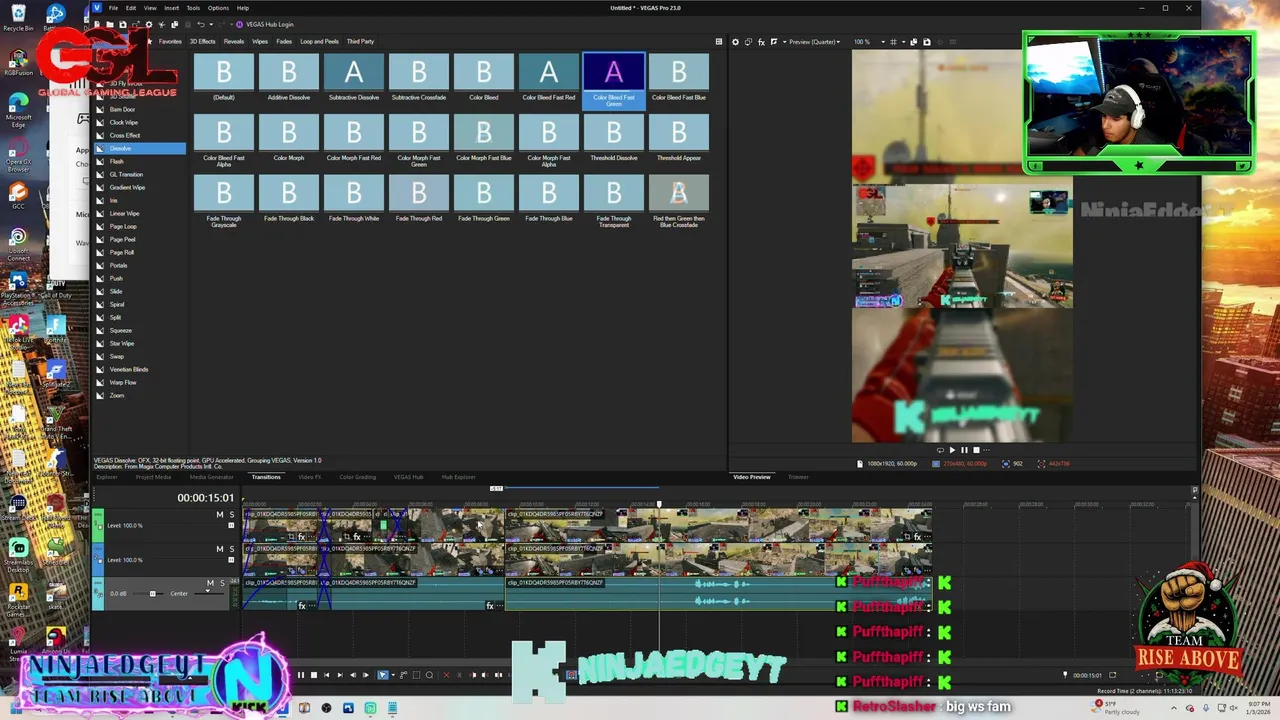1280x720 pixels.
Task: Open Microsoft Edge from the desktop
Action: click(x=18, y=110)
